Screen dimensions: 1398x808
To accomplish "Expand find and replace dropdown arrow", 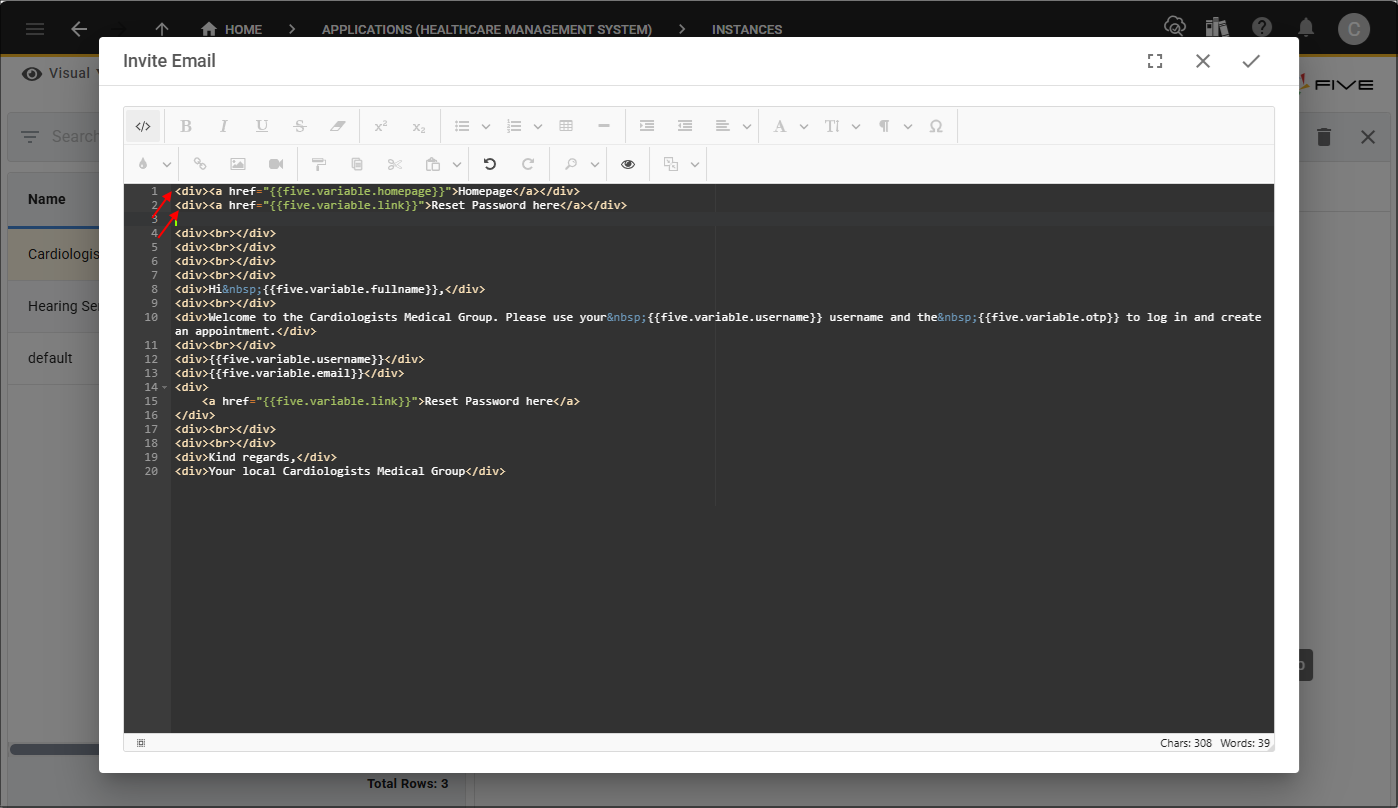I will 595,164.
